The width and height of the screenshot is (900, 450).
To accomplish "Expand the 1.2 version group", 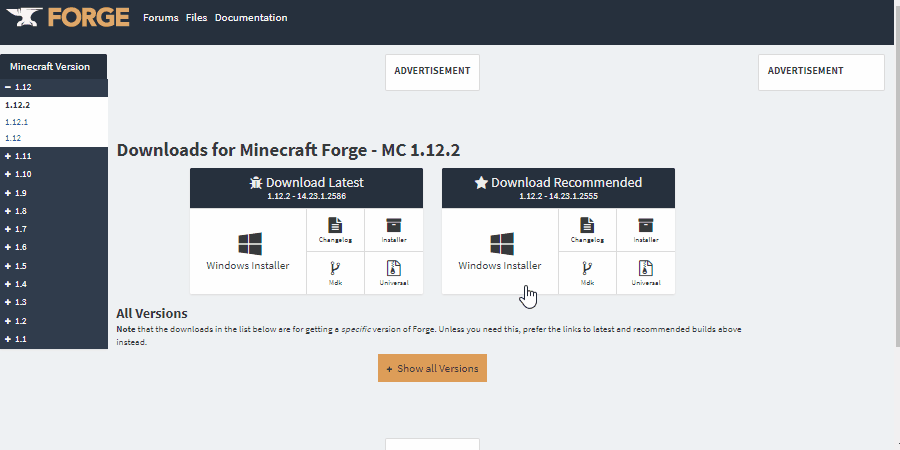I will 54,321.
